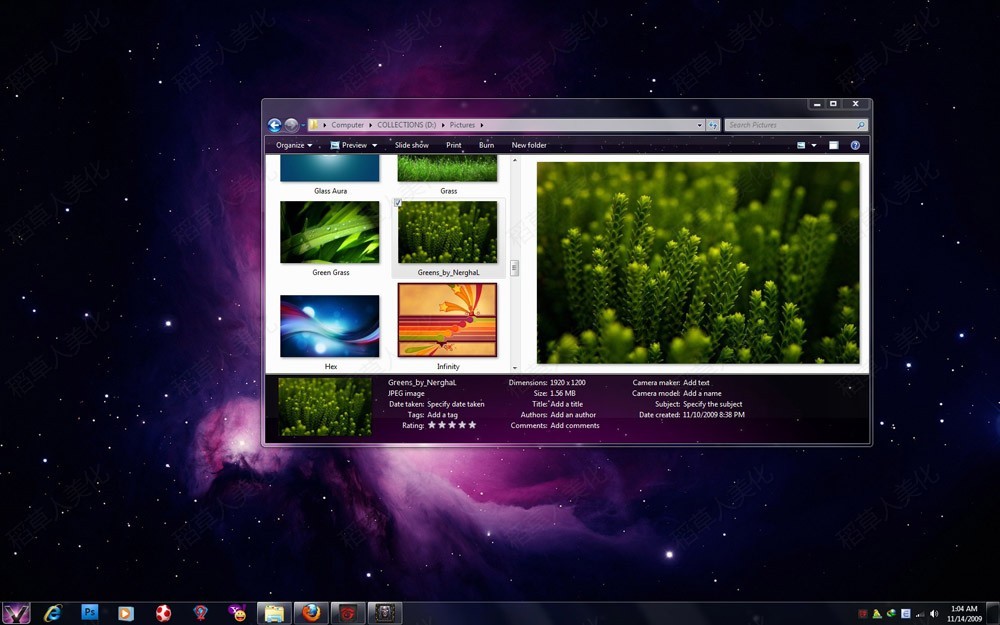Click the Change your view icon
Viewport: 1000px width, 625px height.
click(x=801, y=145)
